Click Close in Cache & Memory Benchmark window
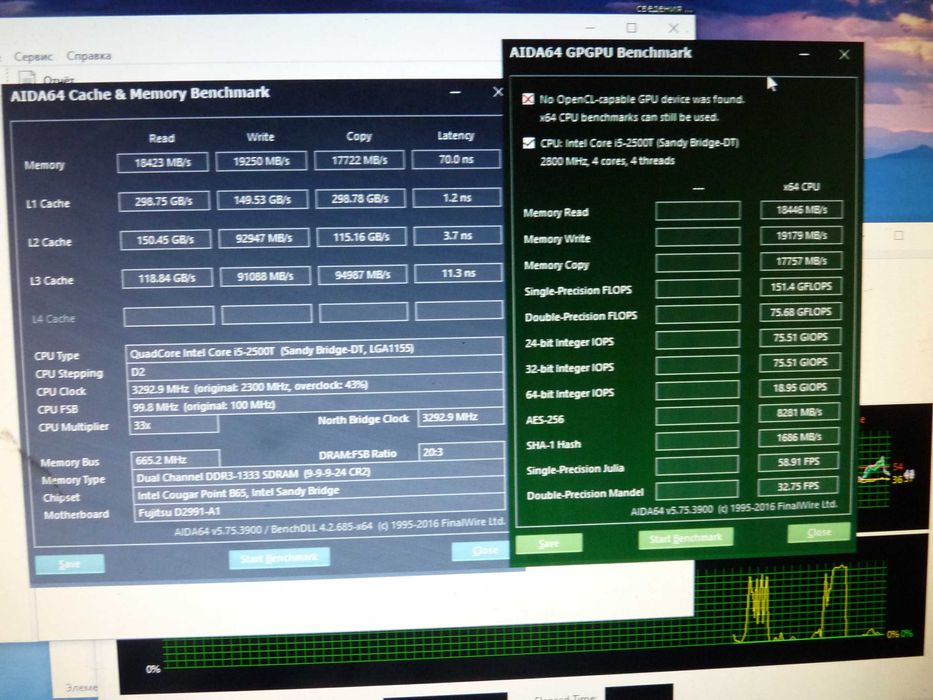This screenshot has width=933, height=700. (x=483, y=551)
